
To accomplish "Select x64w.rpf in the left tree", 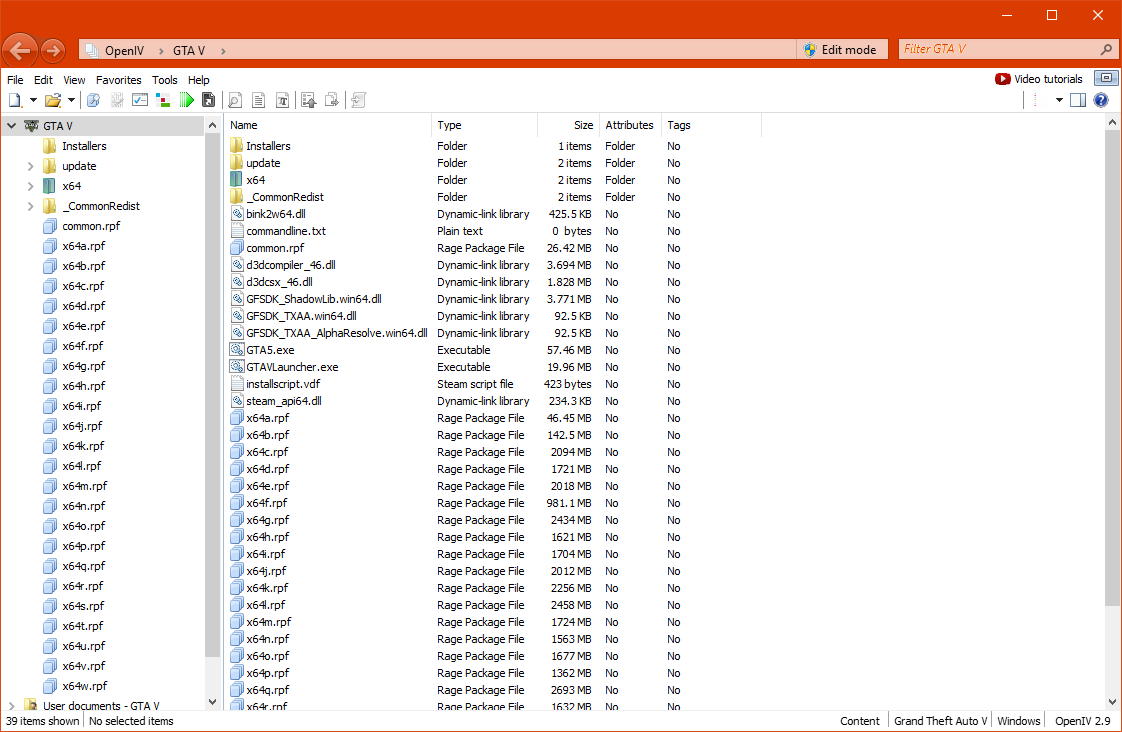I will (x=84, y=685).
